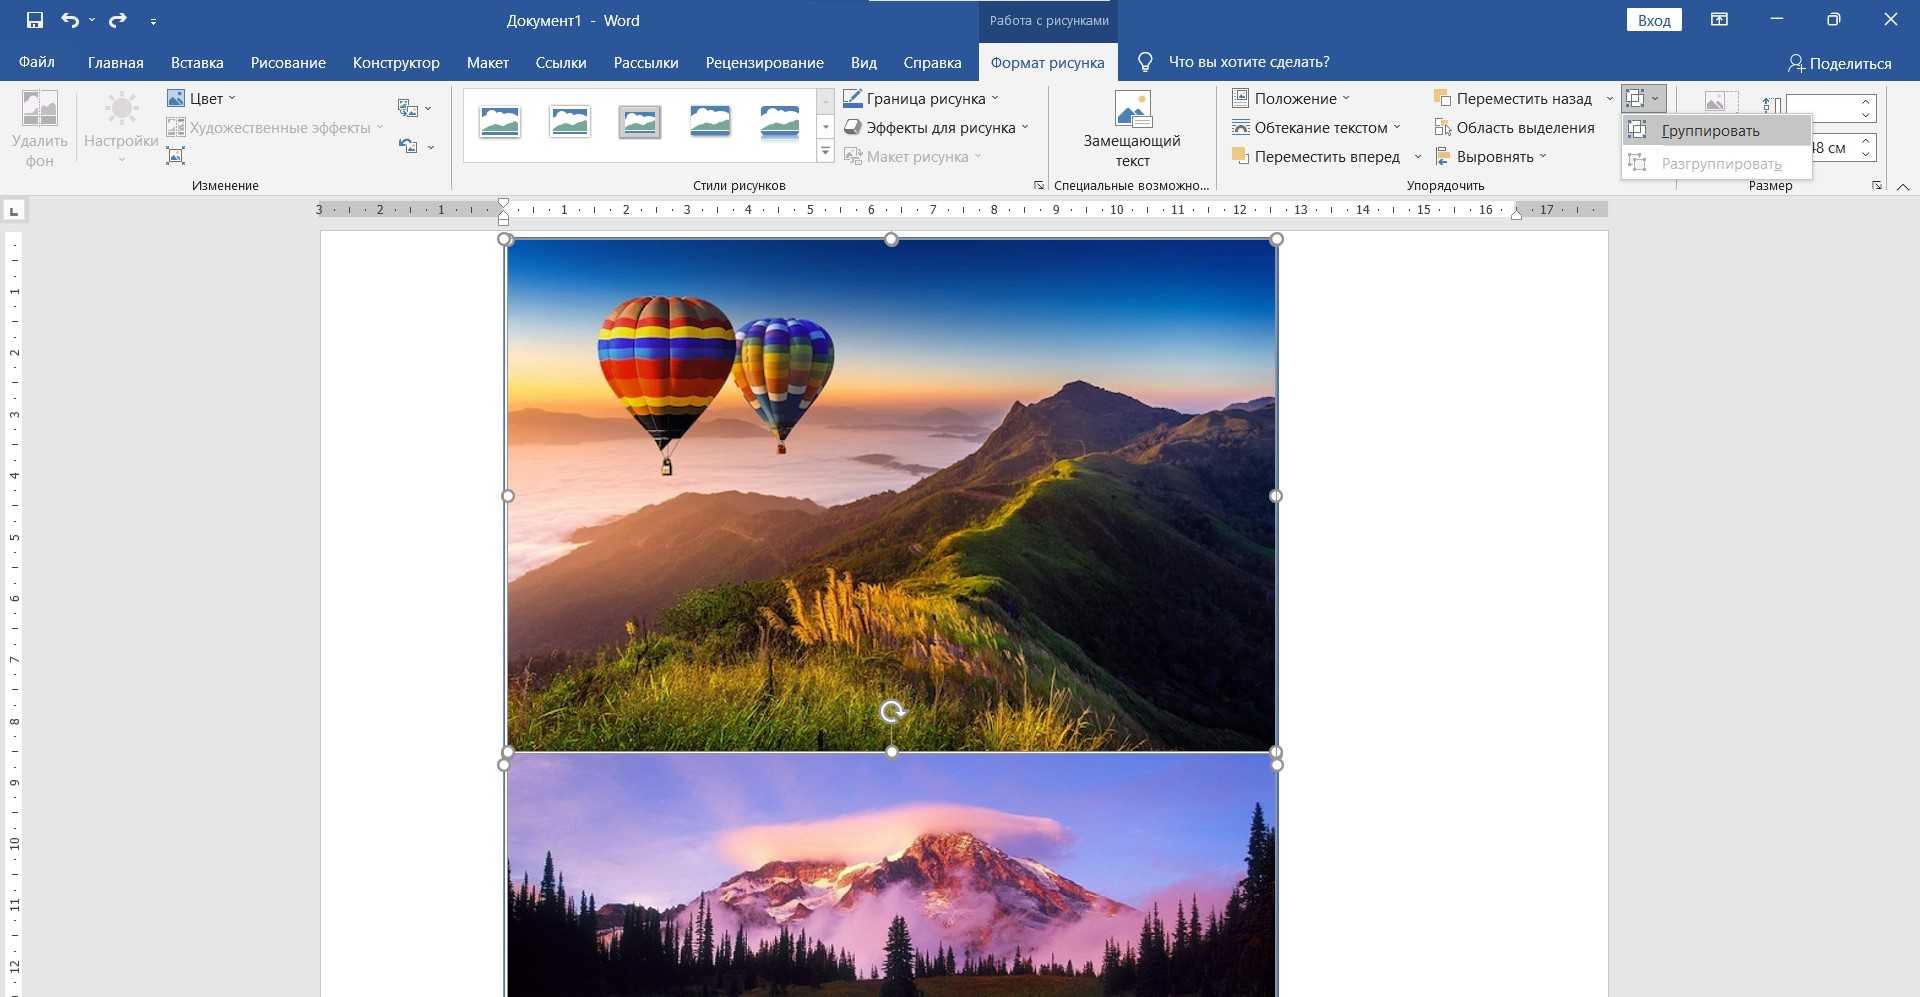Click the Область выделения button
This screenshot has height=997, width=1920.
tap(1514, 128)
